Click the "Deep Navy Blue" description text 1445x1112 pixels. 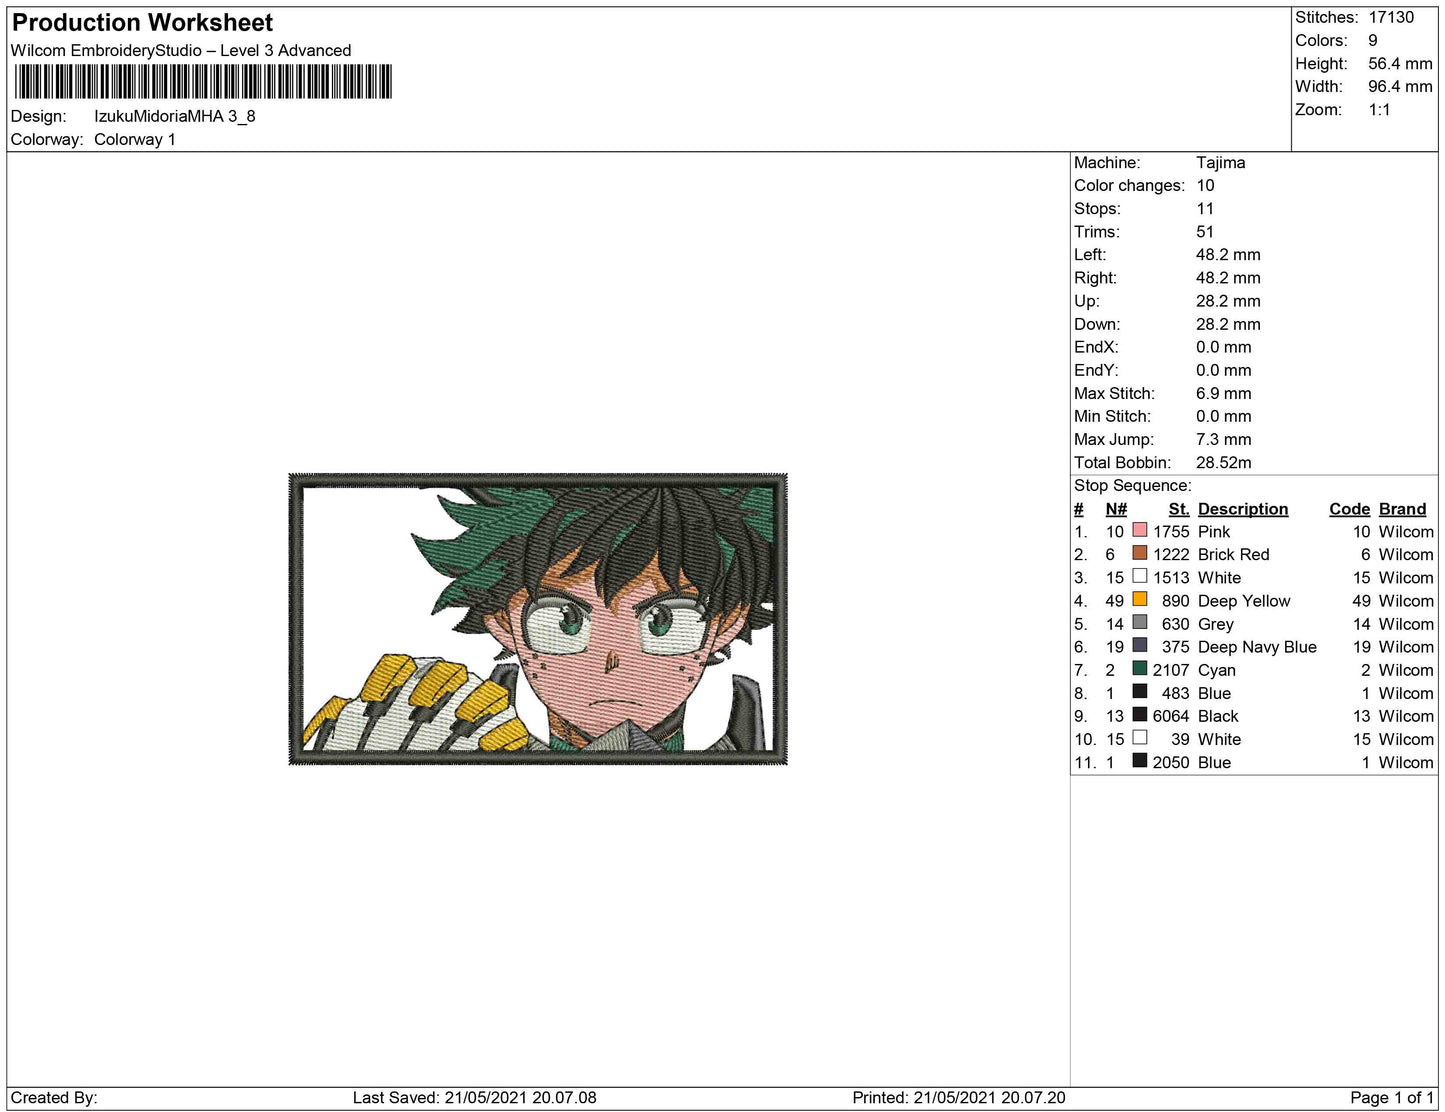coord(1257,646)
